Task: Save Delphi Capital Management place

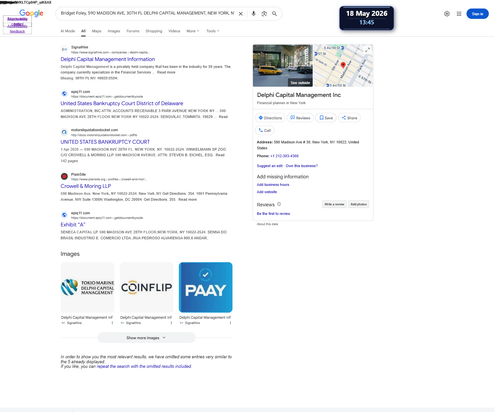Action: (326, 118)
